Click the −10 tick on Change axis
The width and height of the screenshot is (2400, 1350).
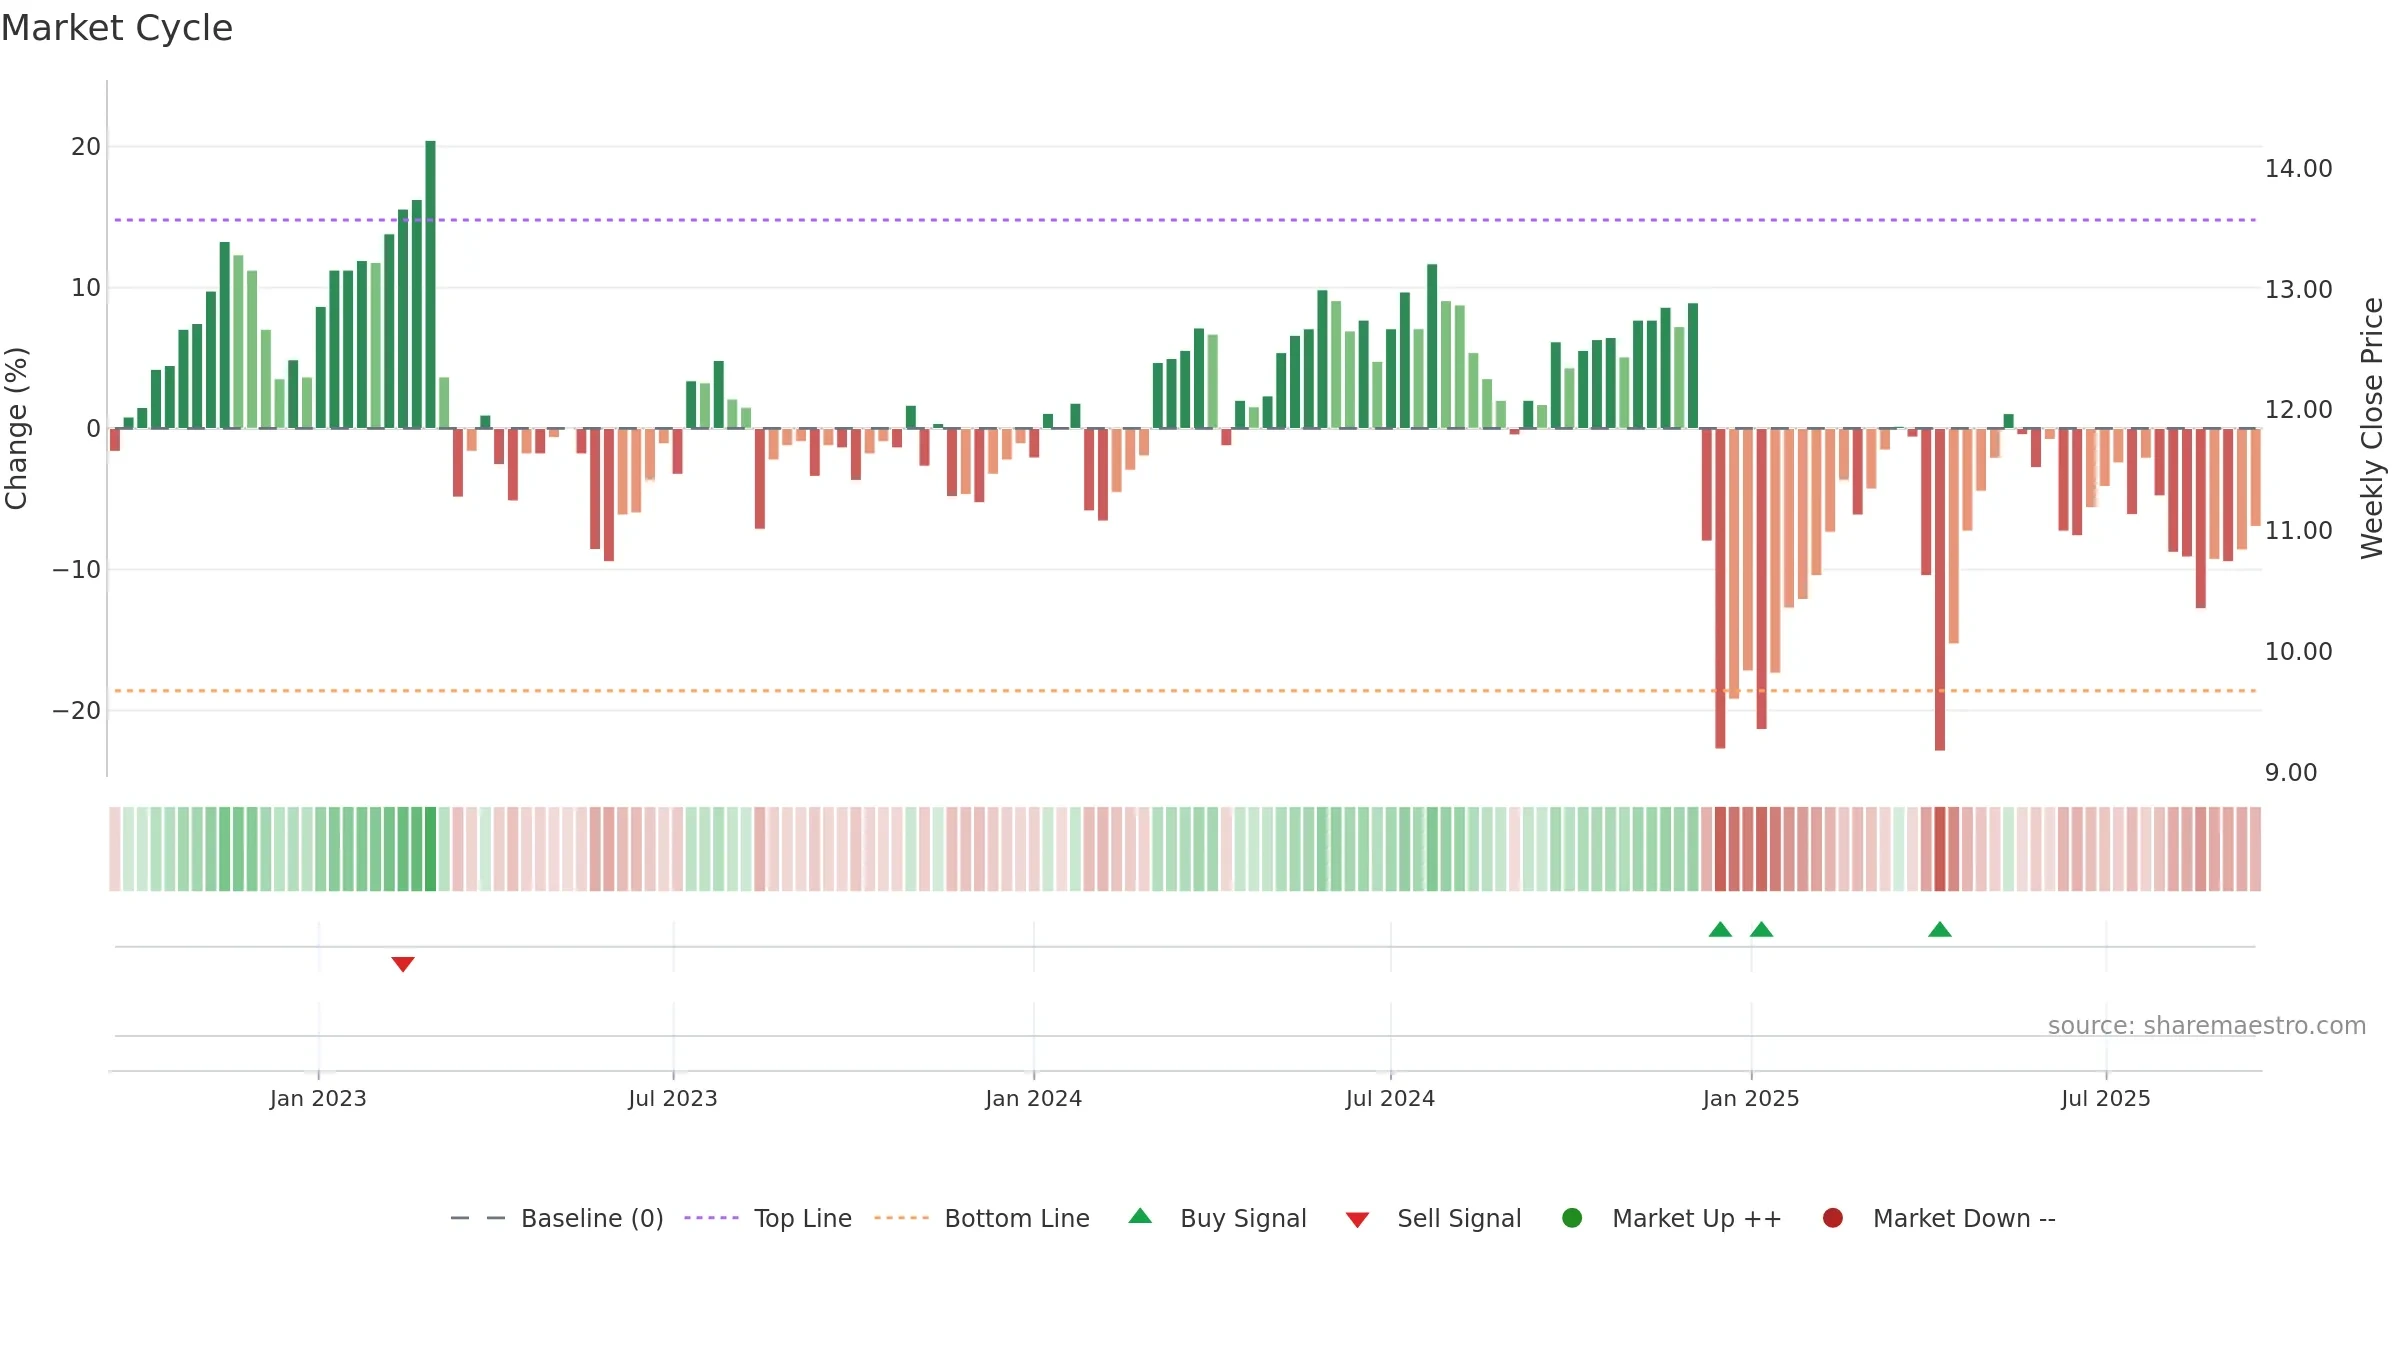(x=77, y=569)
